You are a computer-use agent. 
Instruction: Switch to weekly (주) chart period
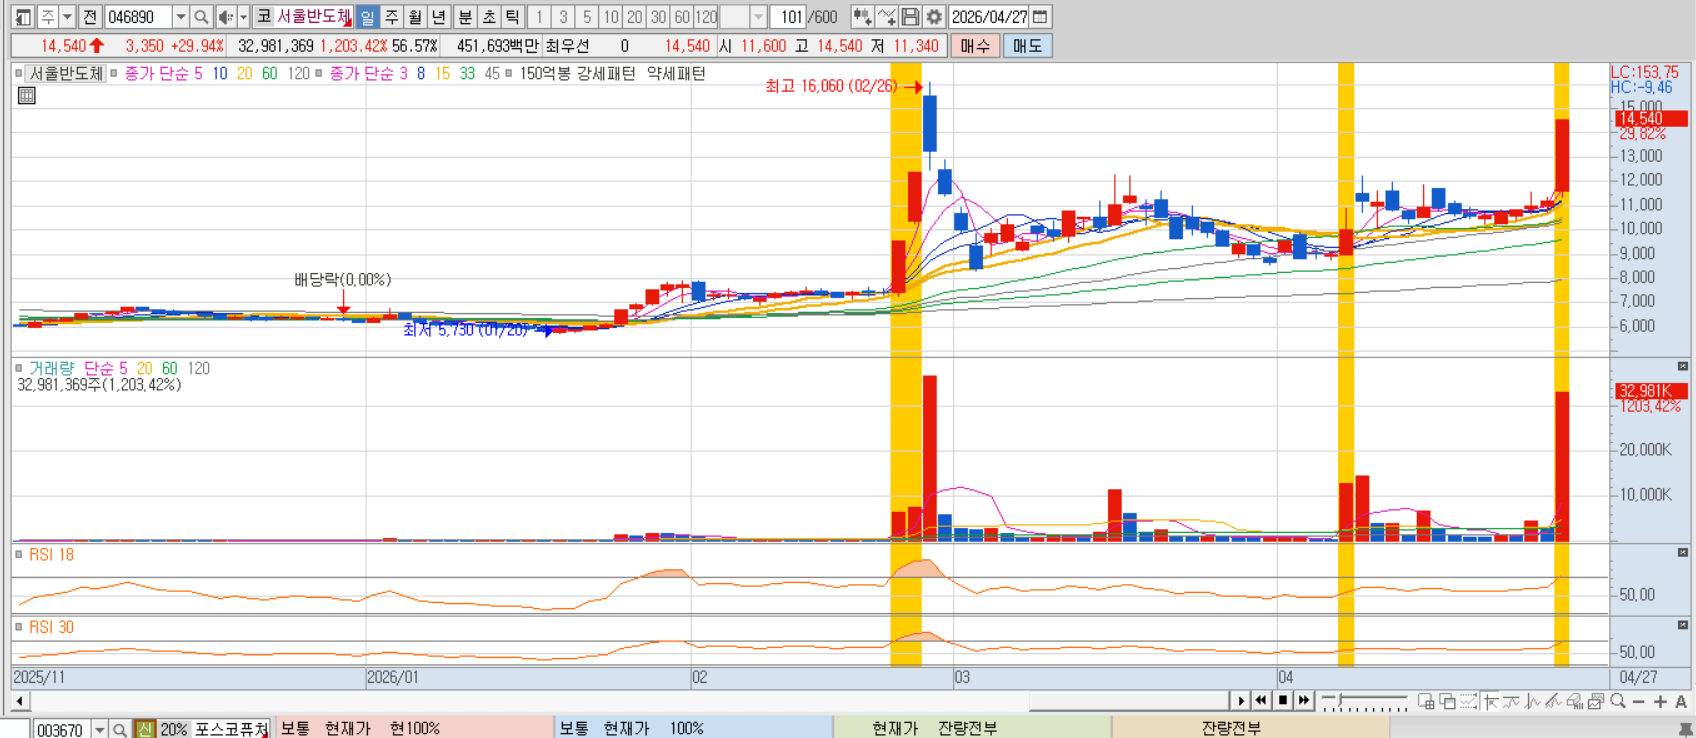(391, 17)
